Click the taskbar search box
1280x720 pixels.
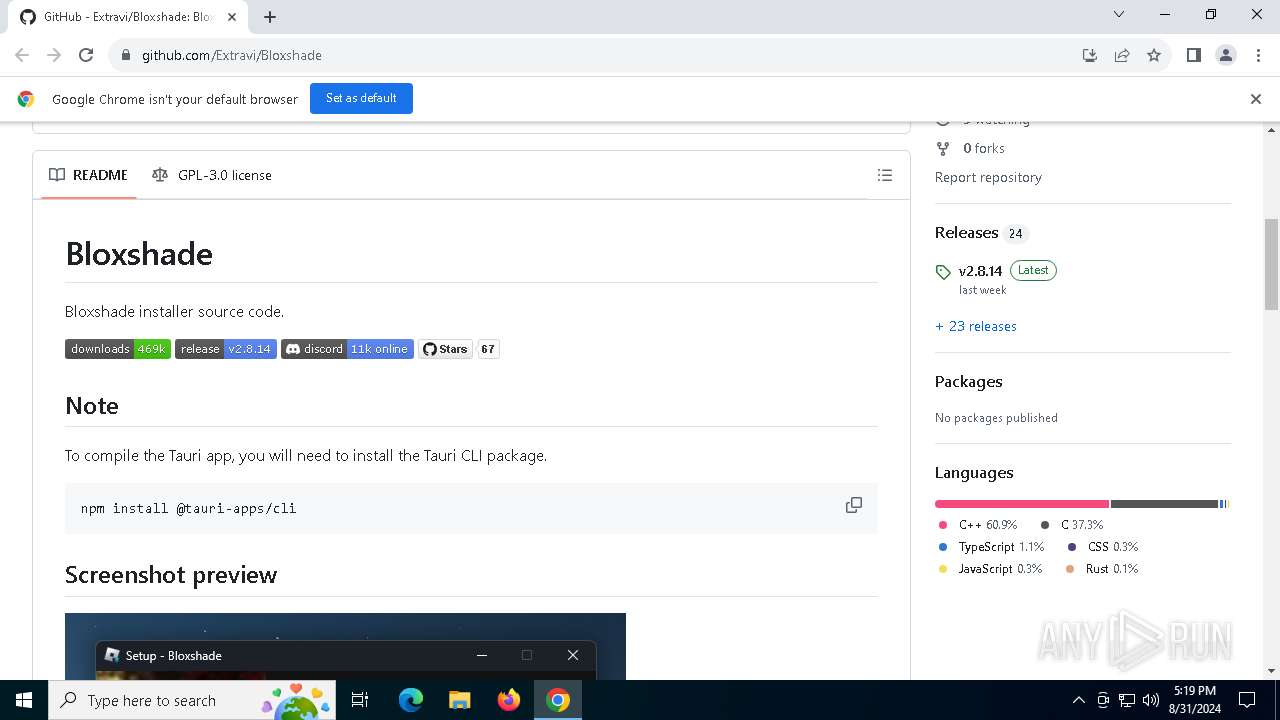[193, 700]
